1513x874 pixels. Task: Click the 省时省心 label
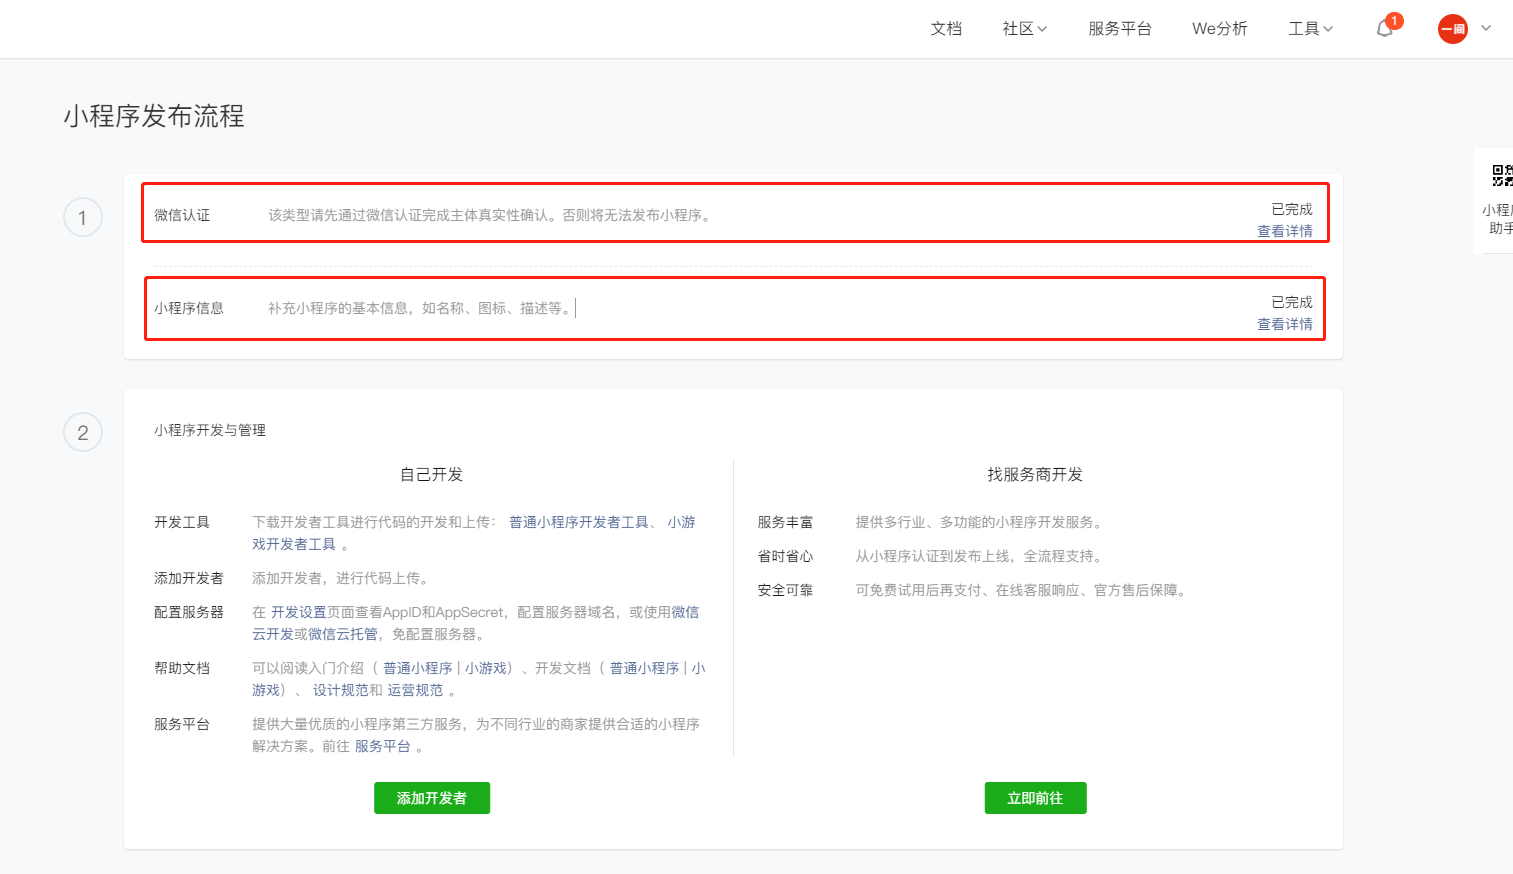785,556
